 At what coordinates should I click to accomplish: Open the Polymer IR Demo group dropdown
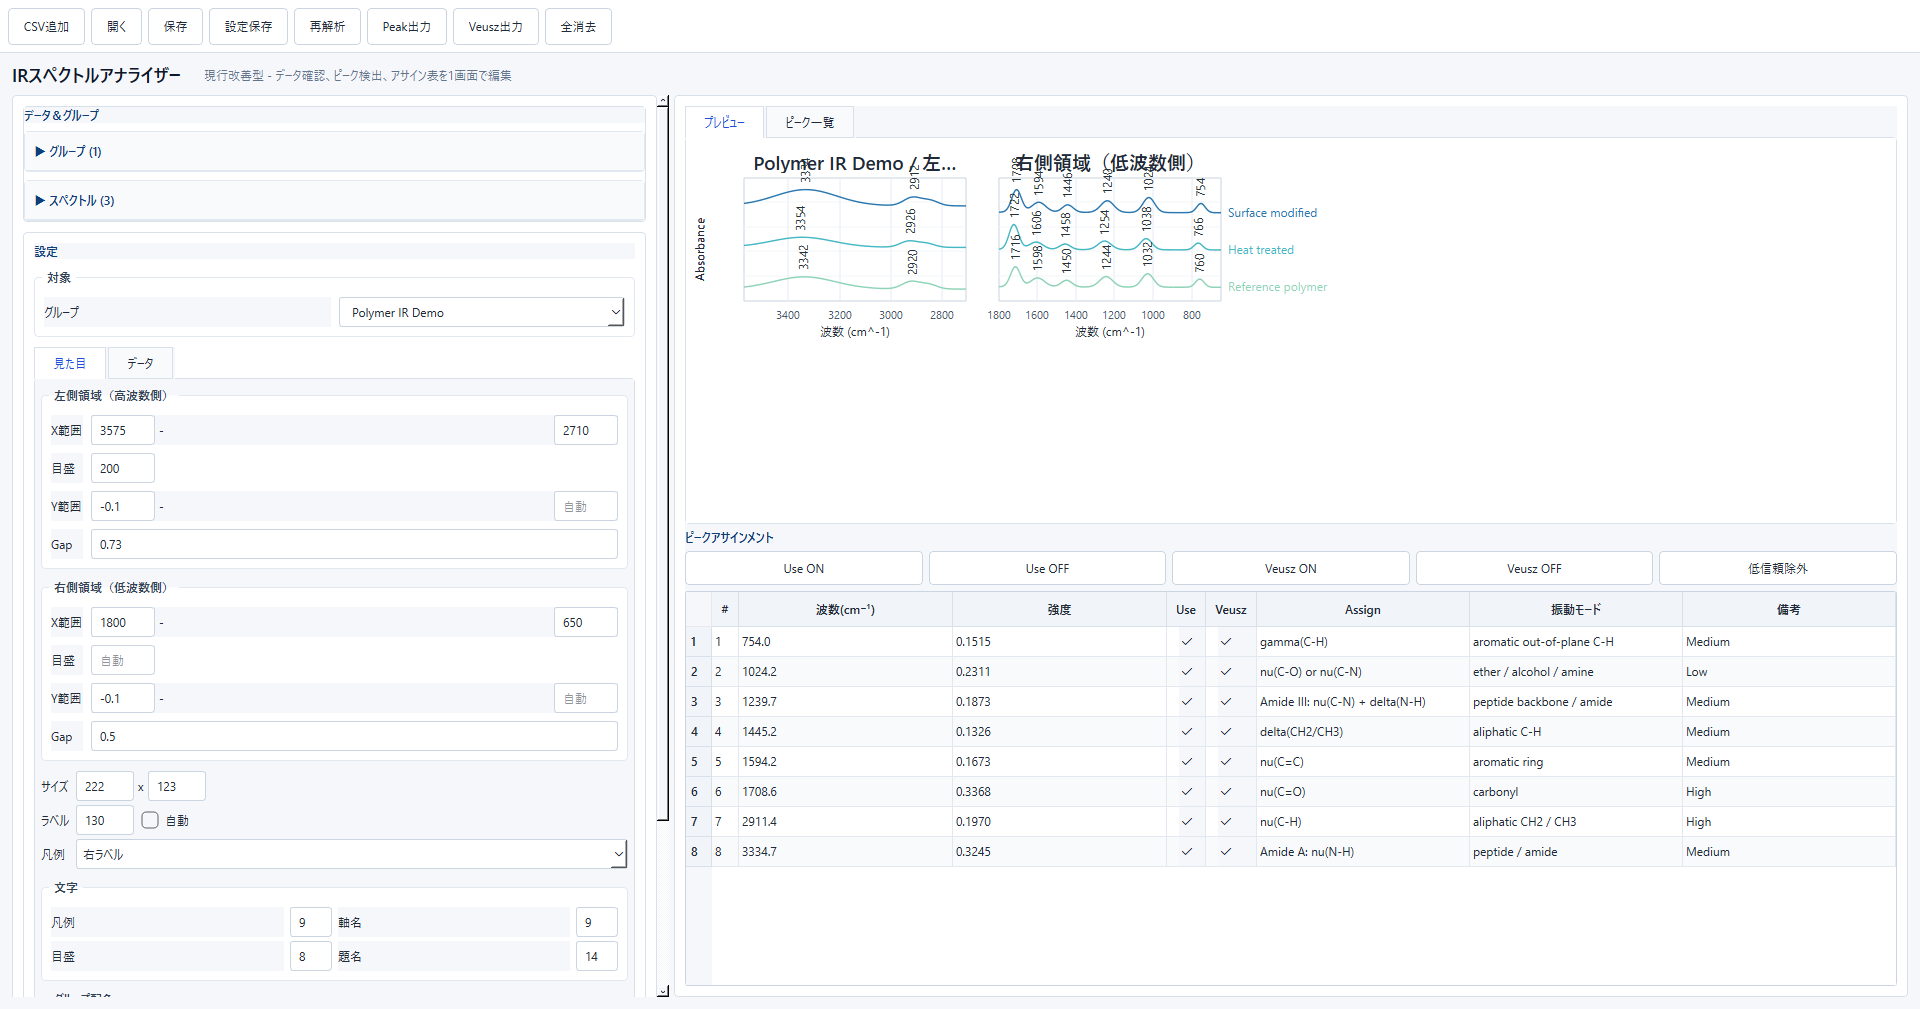point(481,313)
